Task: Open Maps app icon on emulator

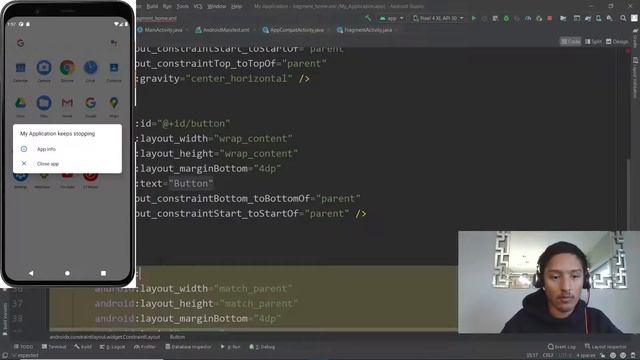Action: tap(114, 103)
